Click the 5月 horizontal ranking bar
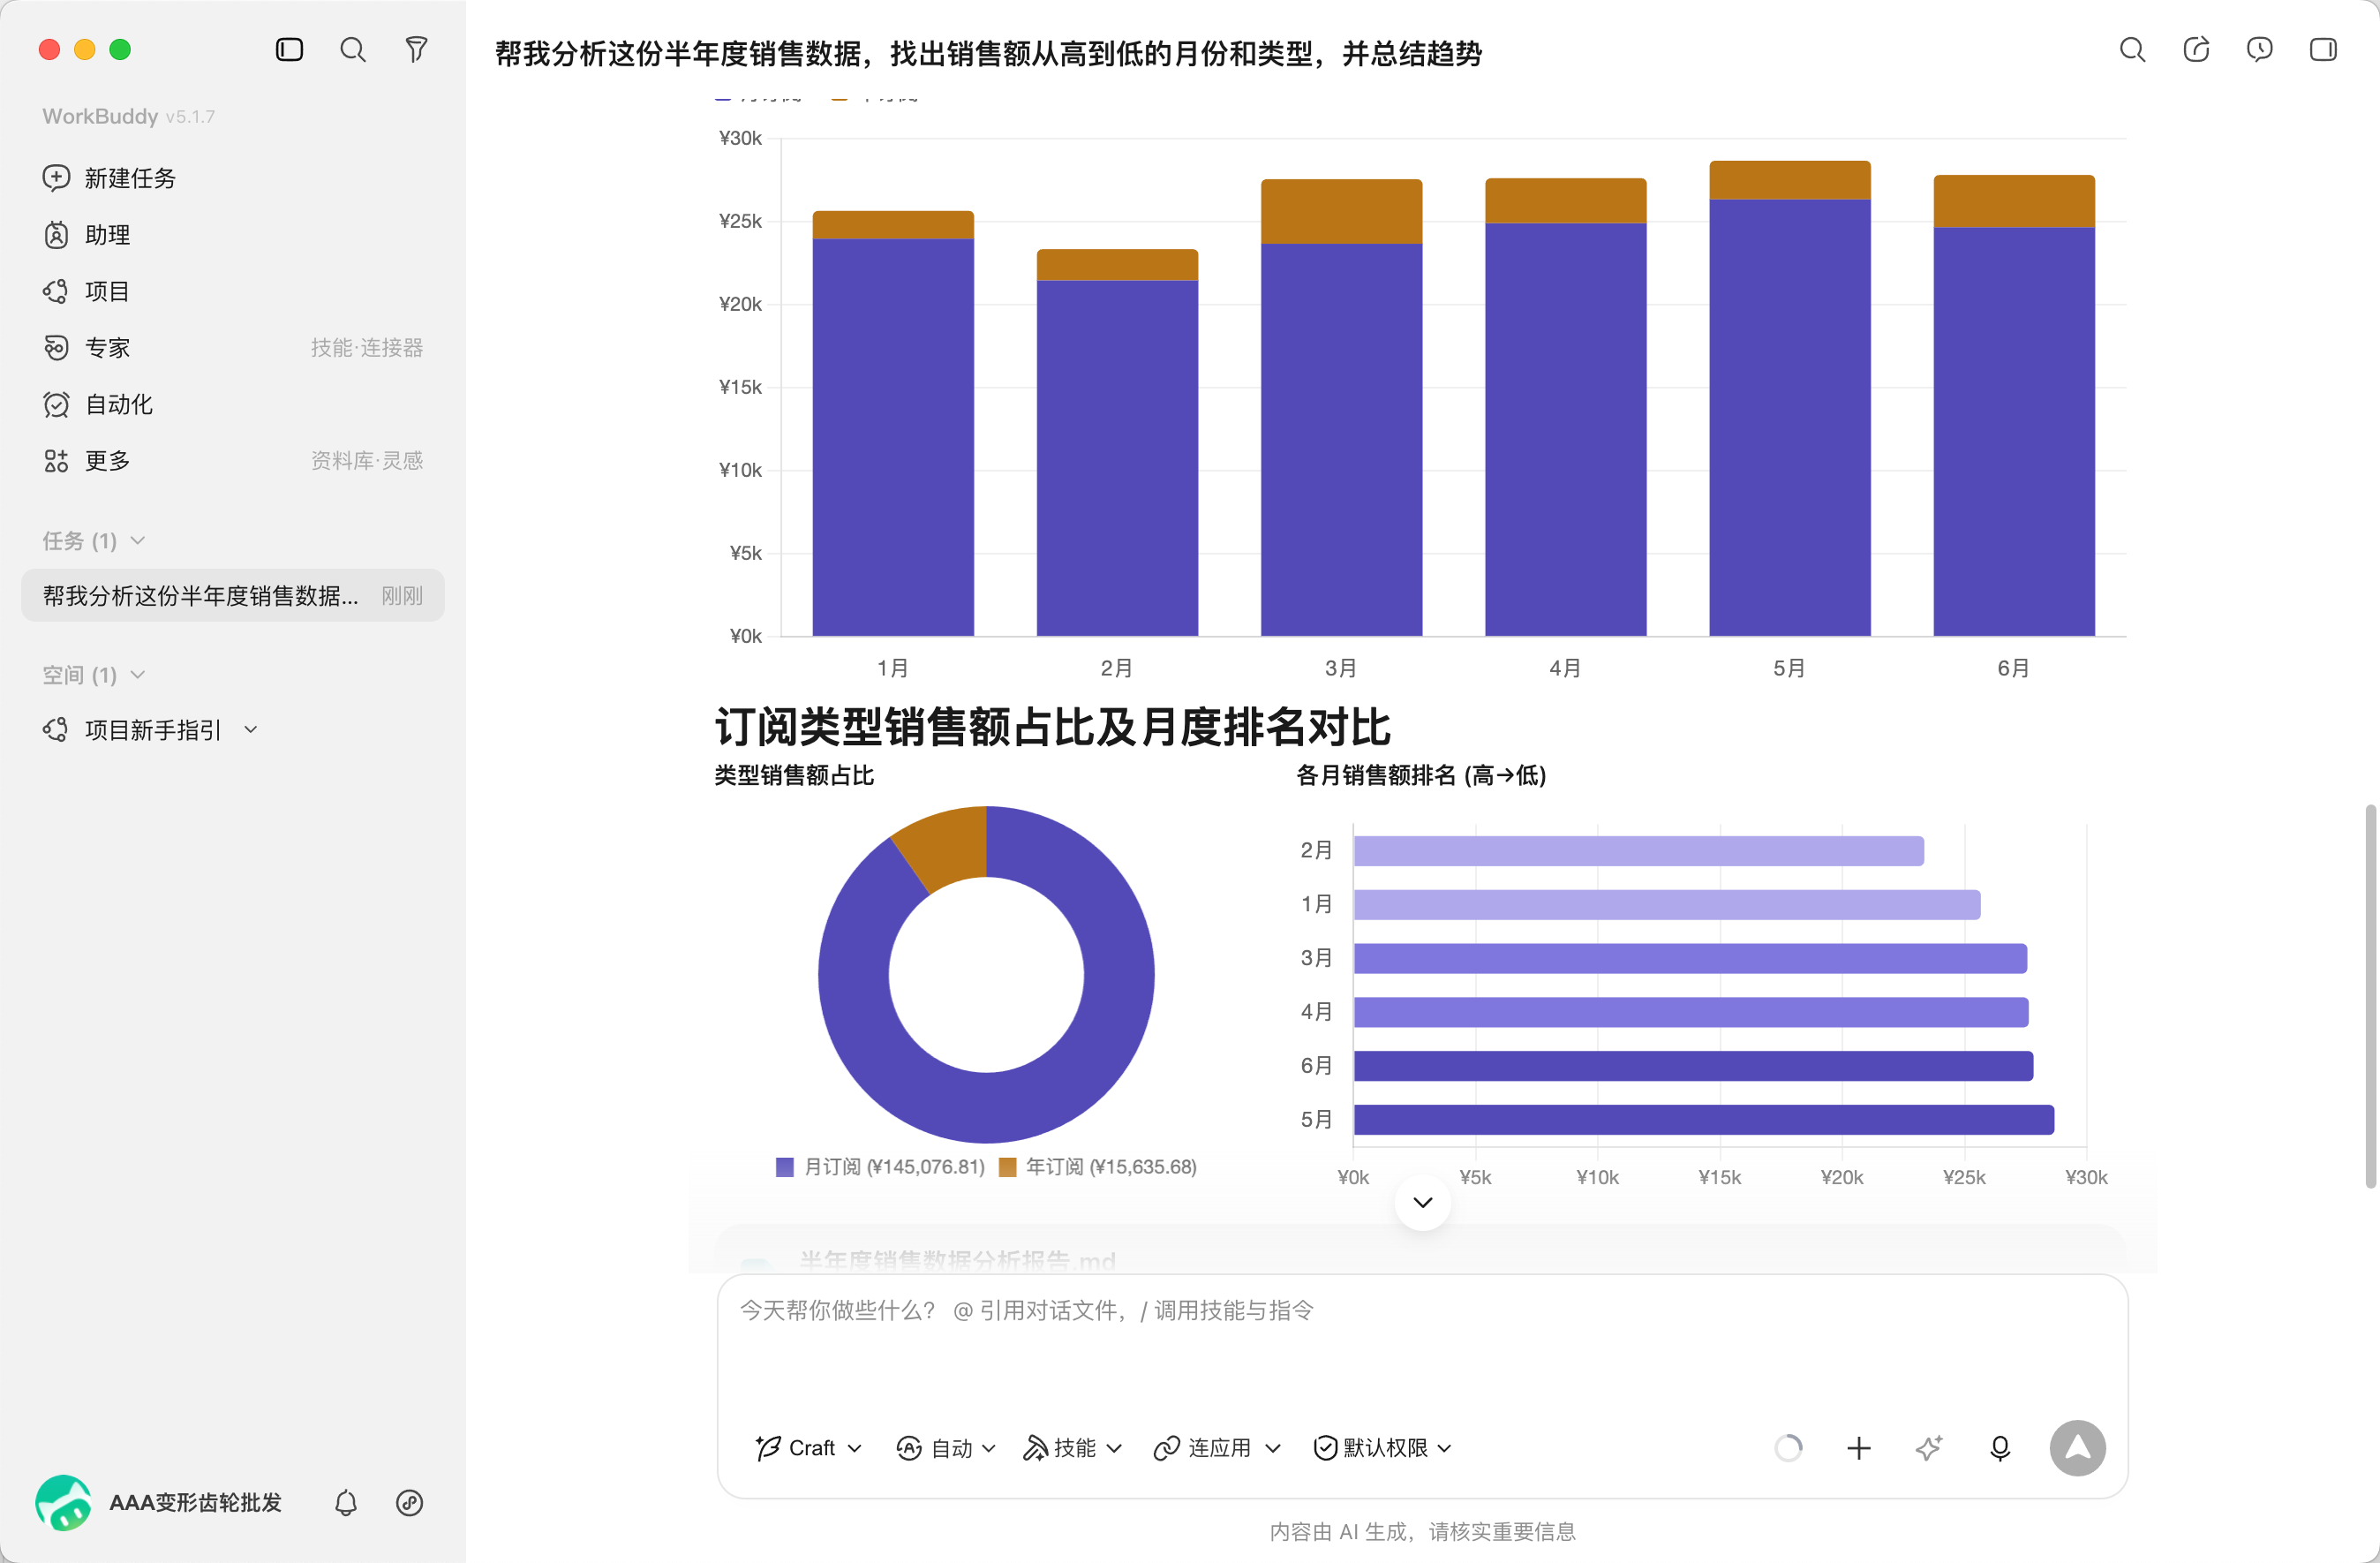Image resolution: width=2380 pixels, height=1563 pixels. pyautogui.click(x=1703, y=1119)
